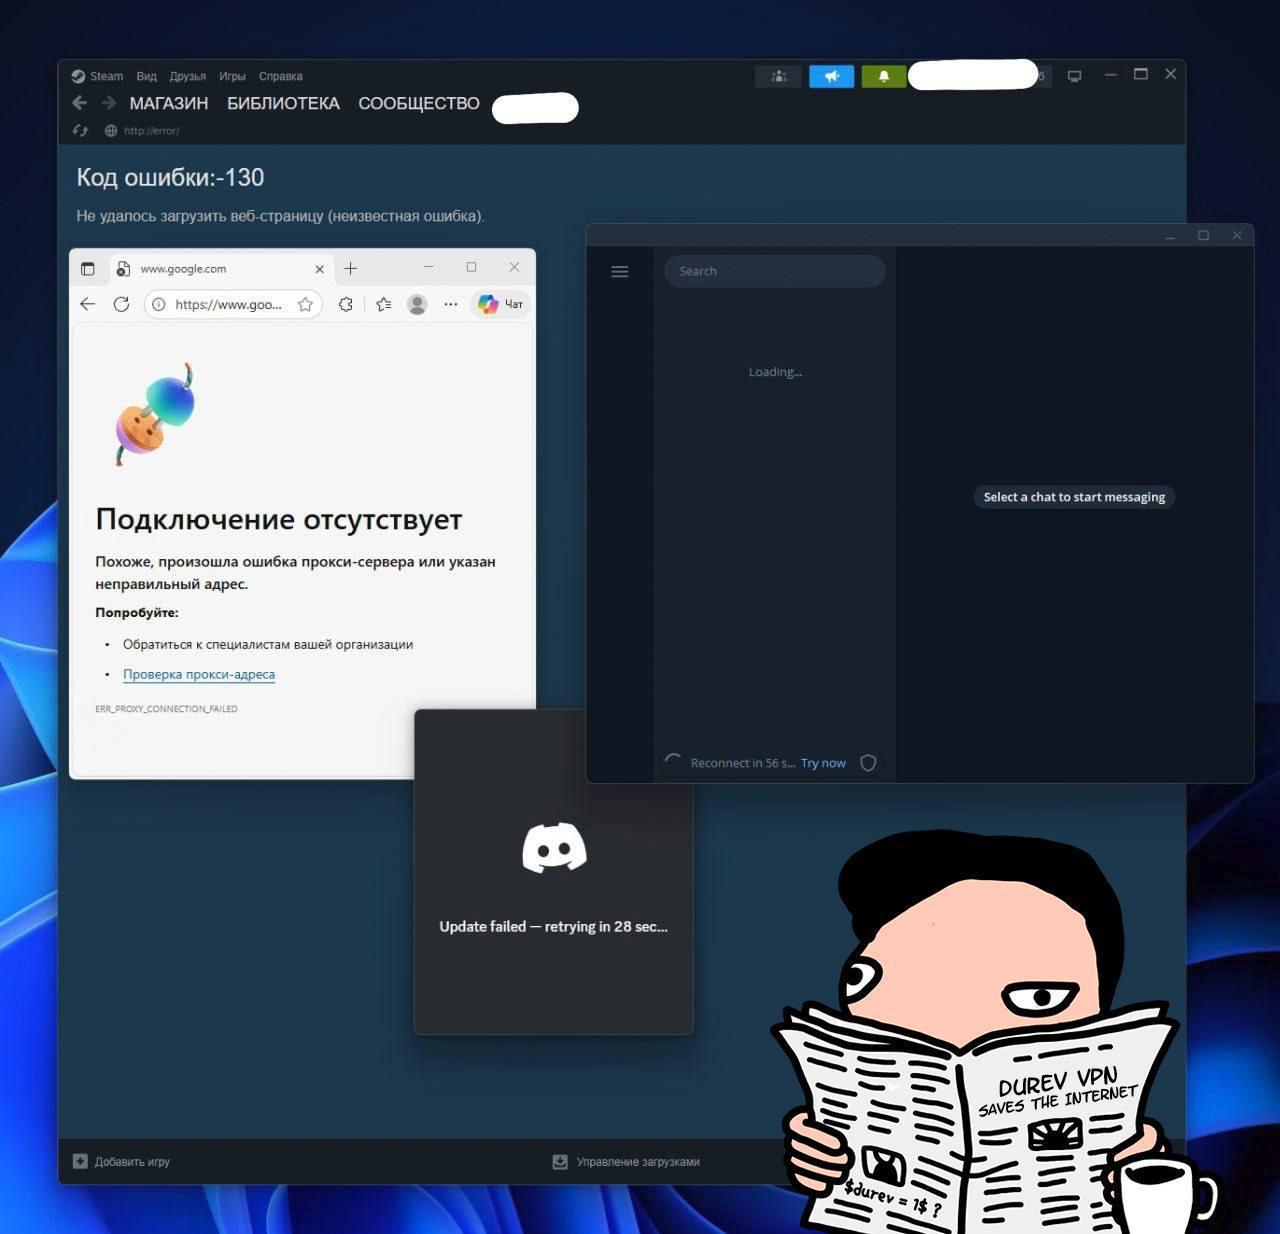Refresh the google.com page in Edge
This screenshot has width=1280, height=1234.
(x=121, y=304)
